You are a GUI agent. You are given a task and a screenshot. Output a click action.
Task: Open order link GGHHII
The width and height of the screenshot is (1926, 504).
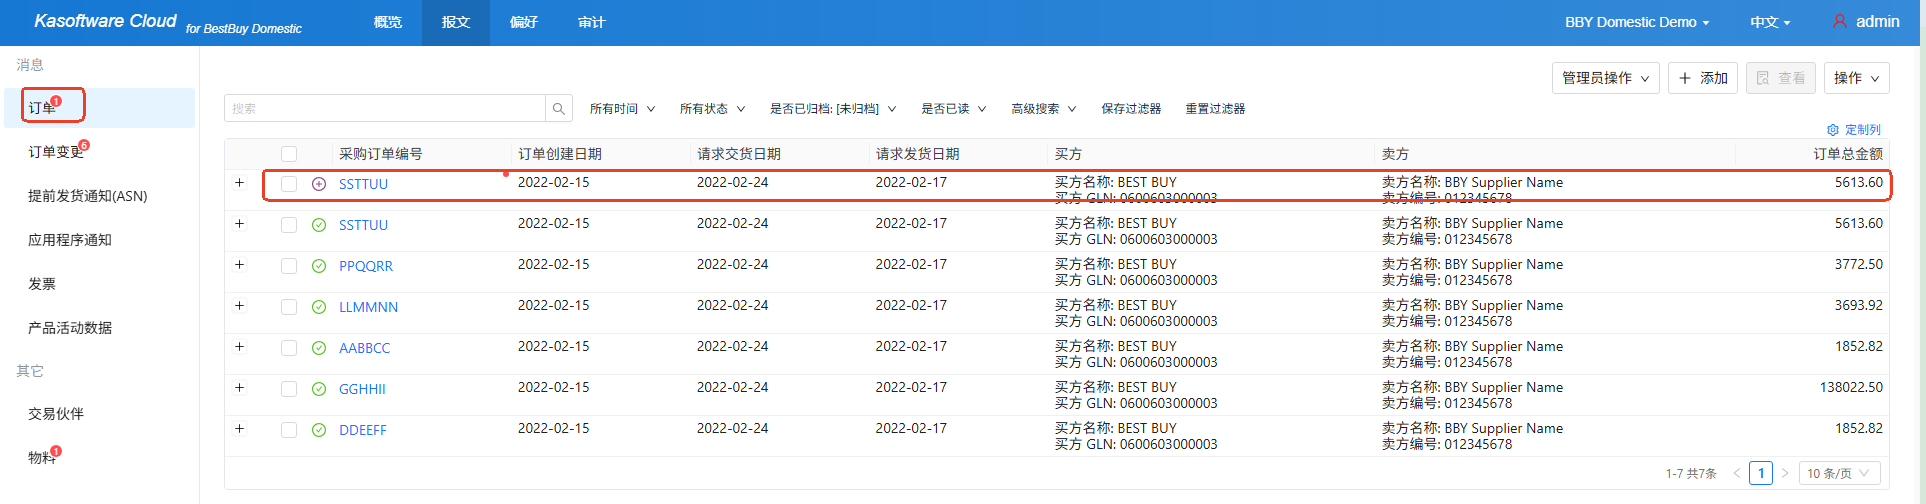[362, 389]
